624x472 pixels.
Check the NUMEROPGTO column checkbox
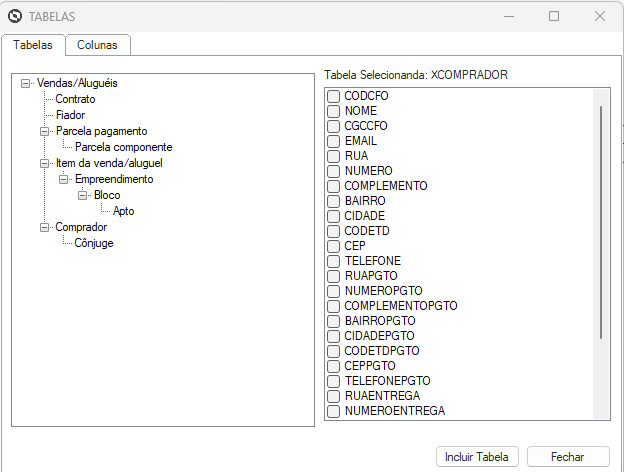click(x=333, y=291)
